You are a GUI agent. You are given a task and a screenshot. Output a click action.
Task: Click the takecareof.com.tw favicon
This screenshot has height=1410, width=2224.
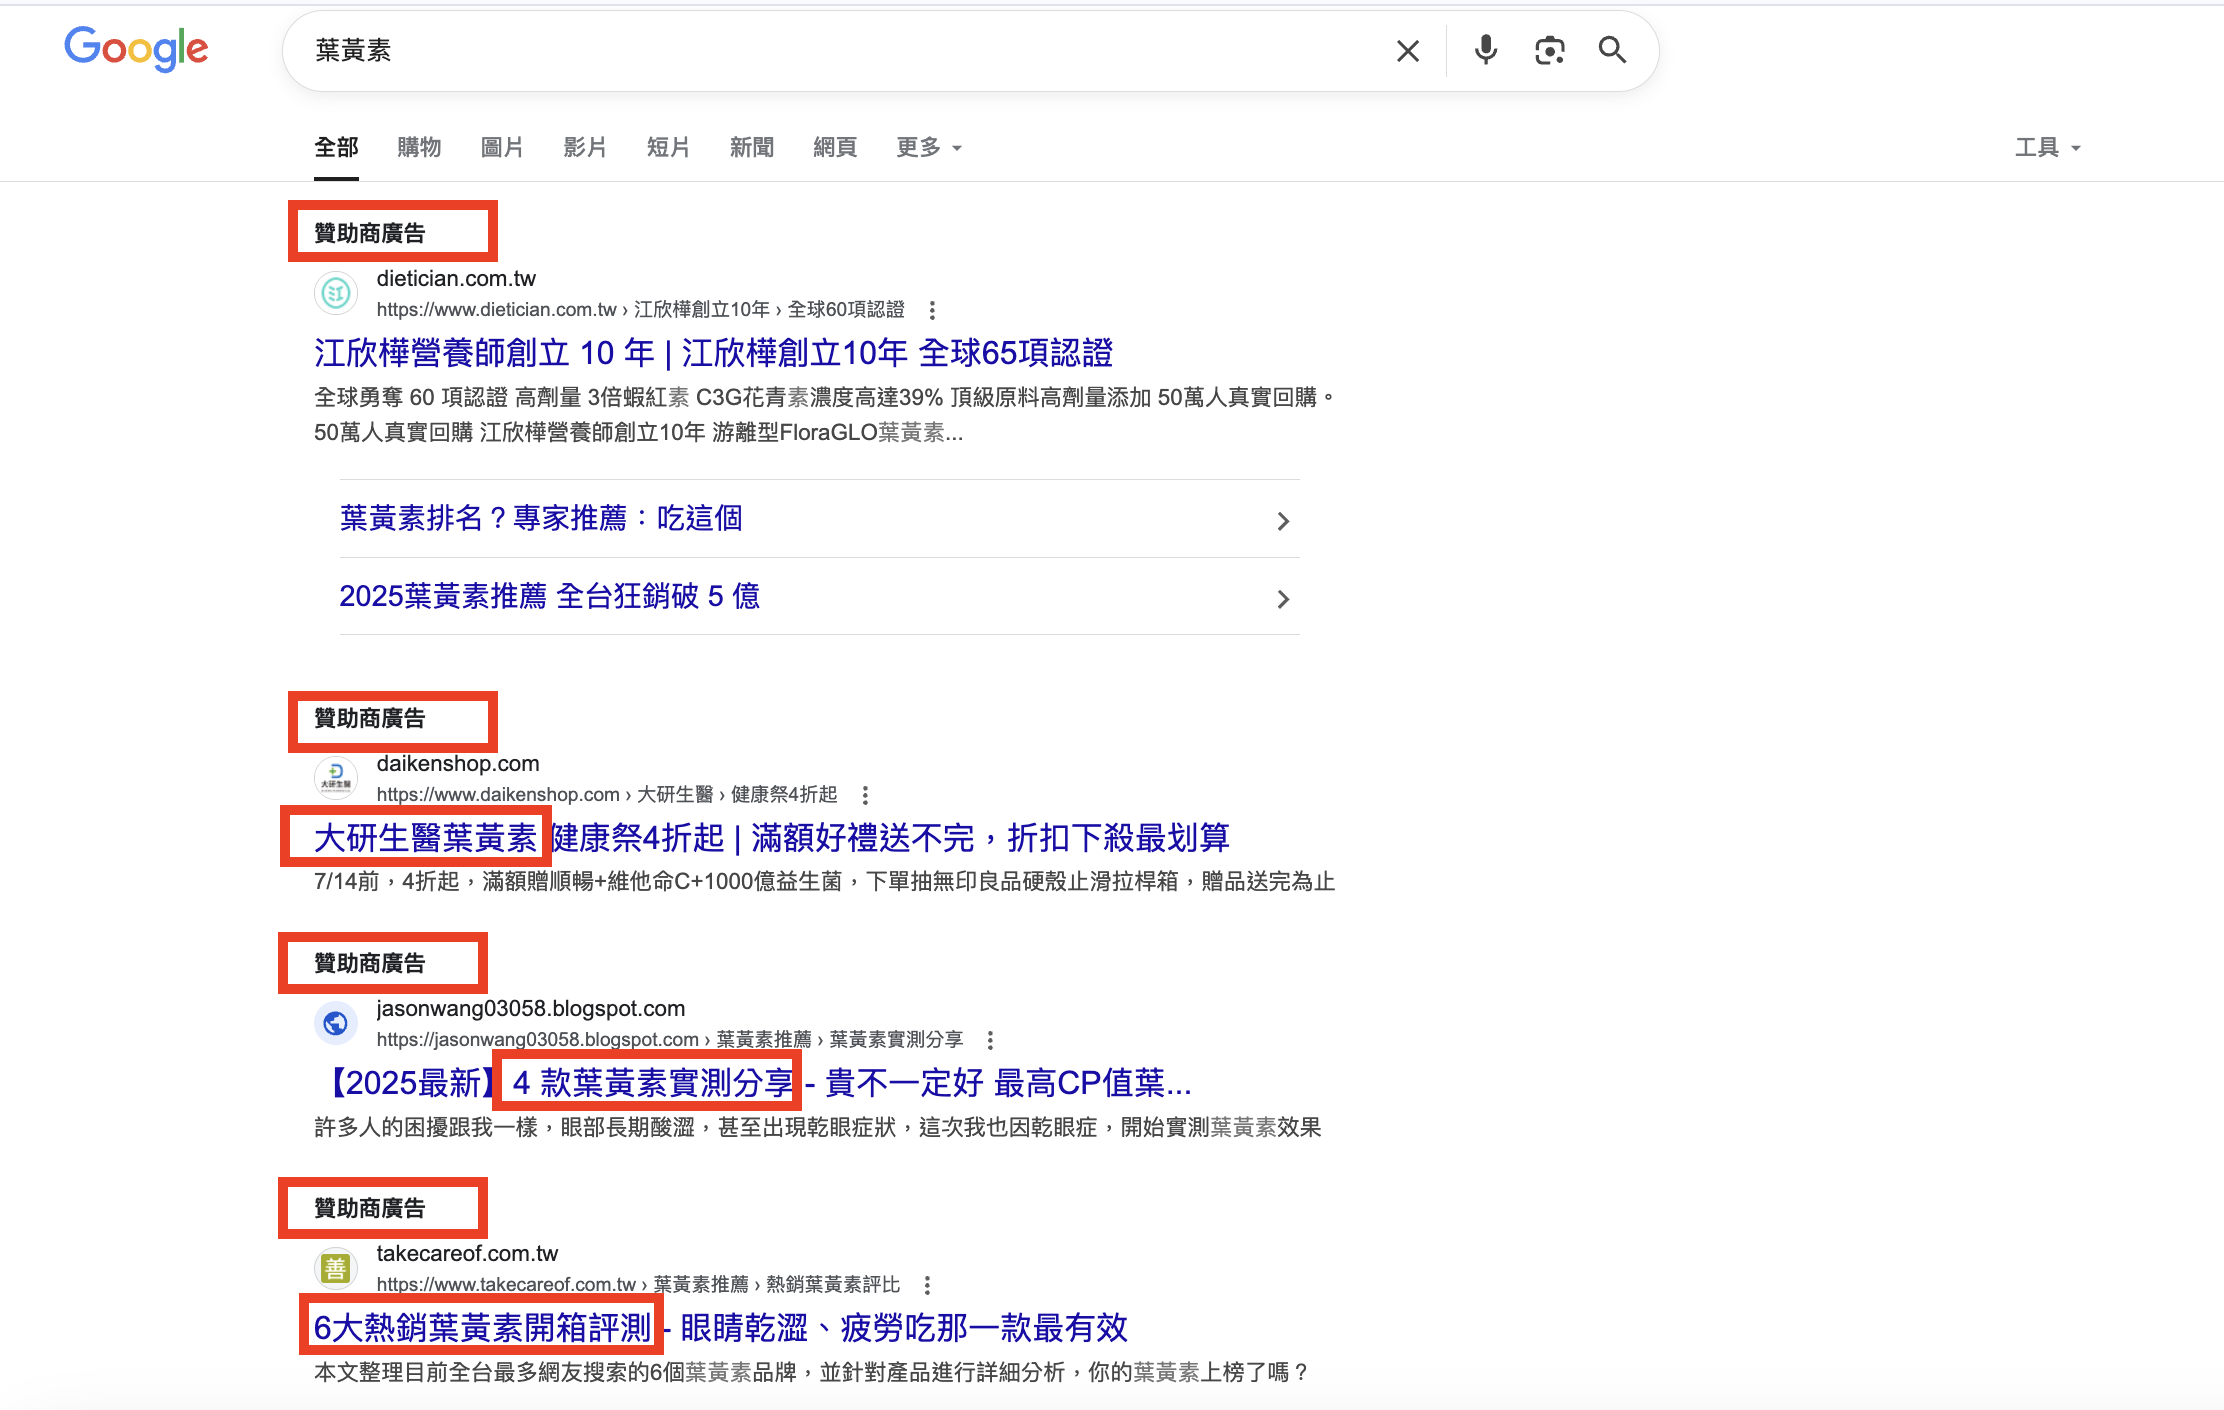click(x=336, y=1268)
